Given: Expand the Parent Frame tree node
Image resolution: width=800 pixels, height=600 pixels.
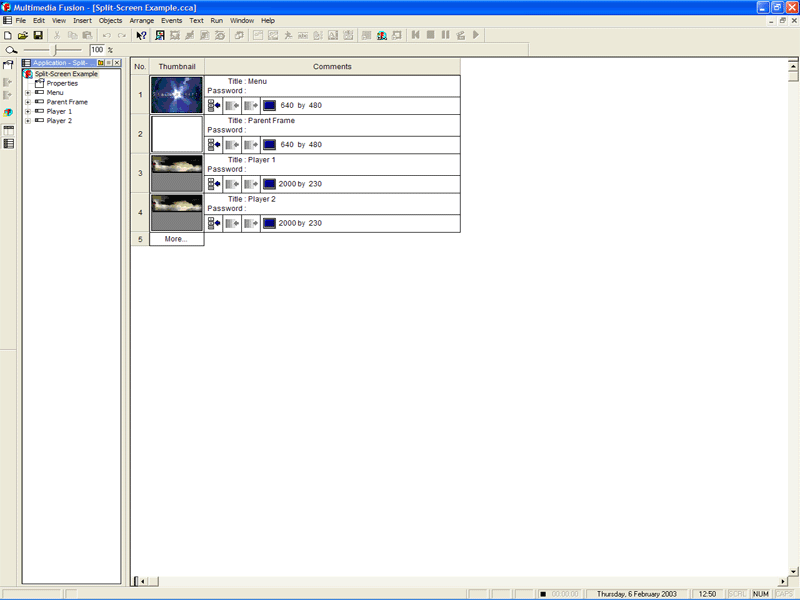Looking at the screenshot, I should click(x=28, y=102).
